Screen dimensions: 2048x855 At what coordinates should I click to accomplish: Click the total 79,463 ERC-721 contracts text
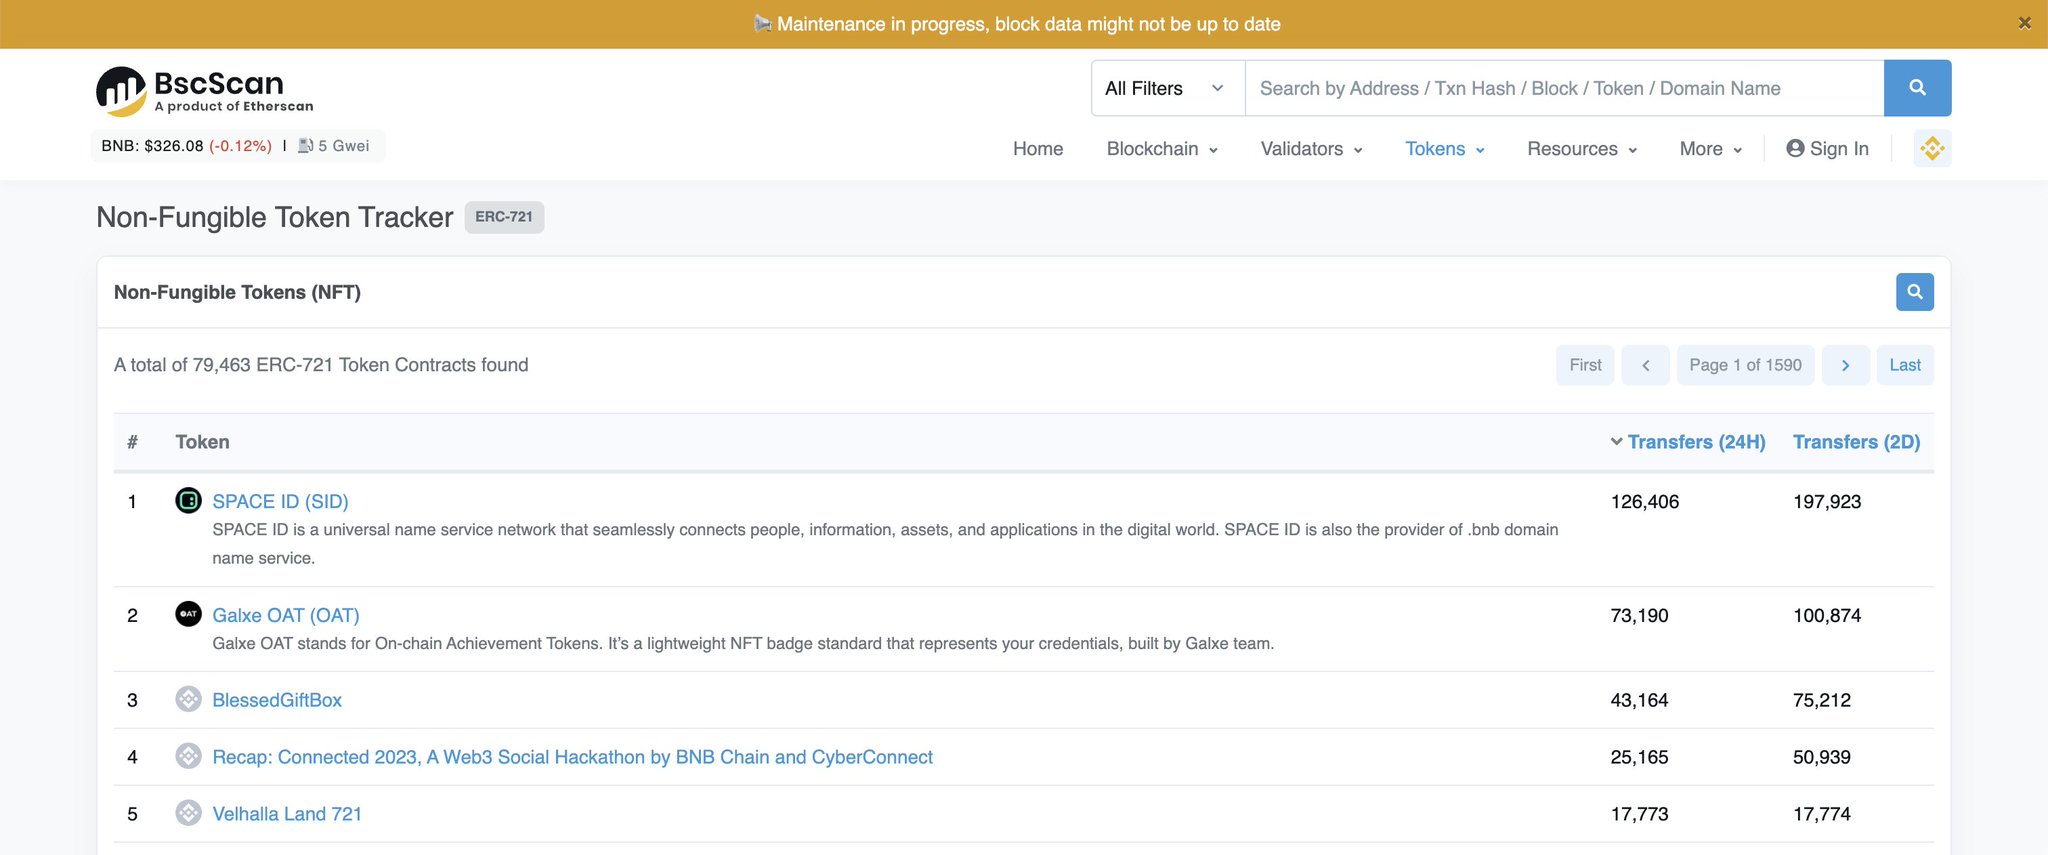tap(321, 365)
